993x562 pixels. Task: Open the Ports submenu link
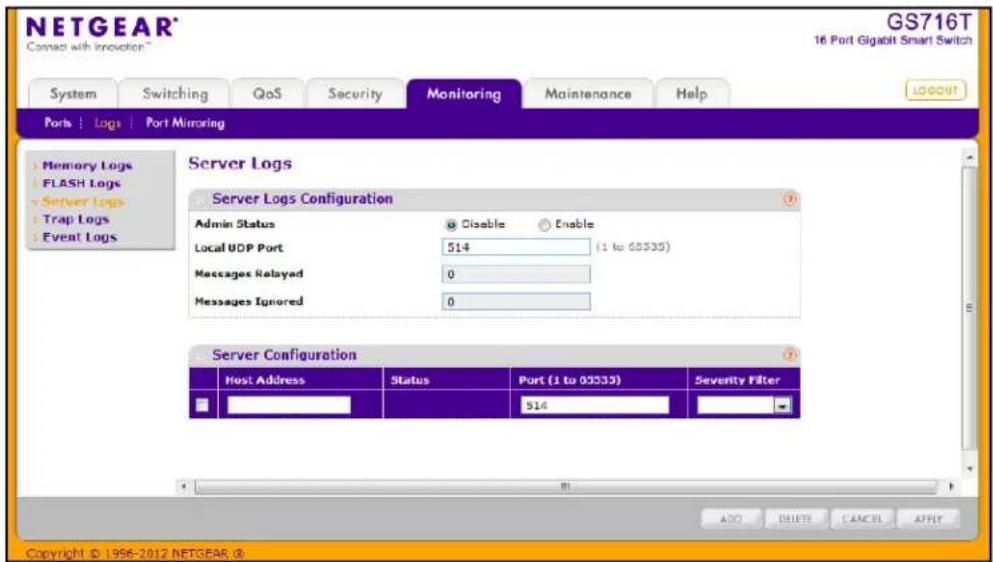58,123
